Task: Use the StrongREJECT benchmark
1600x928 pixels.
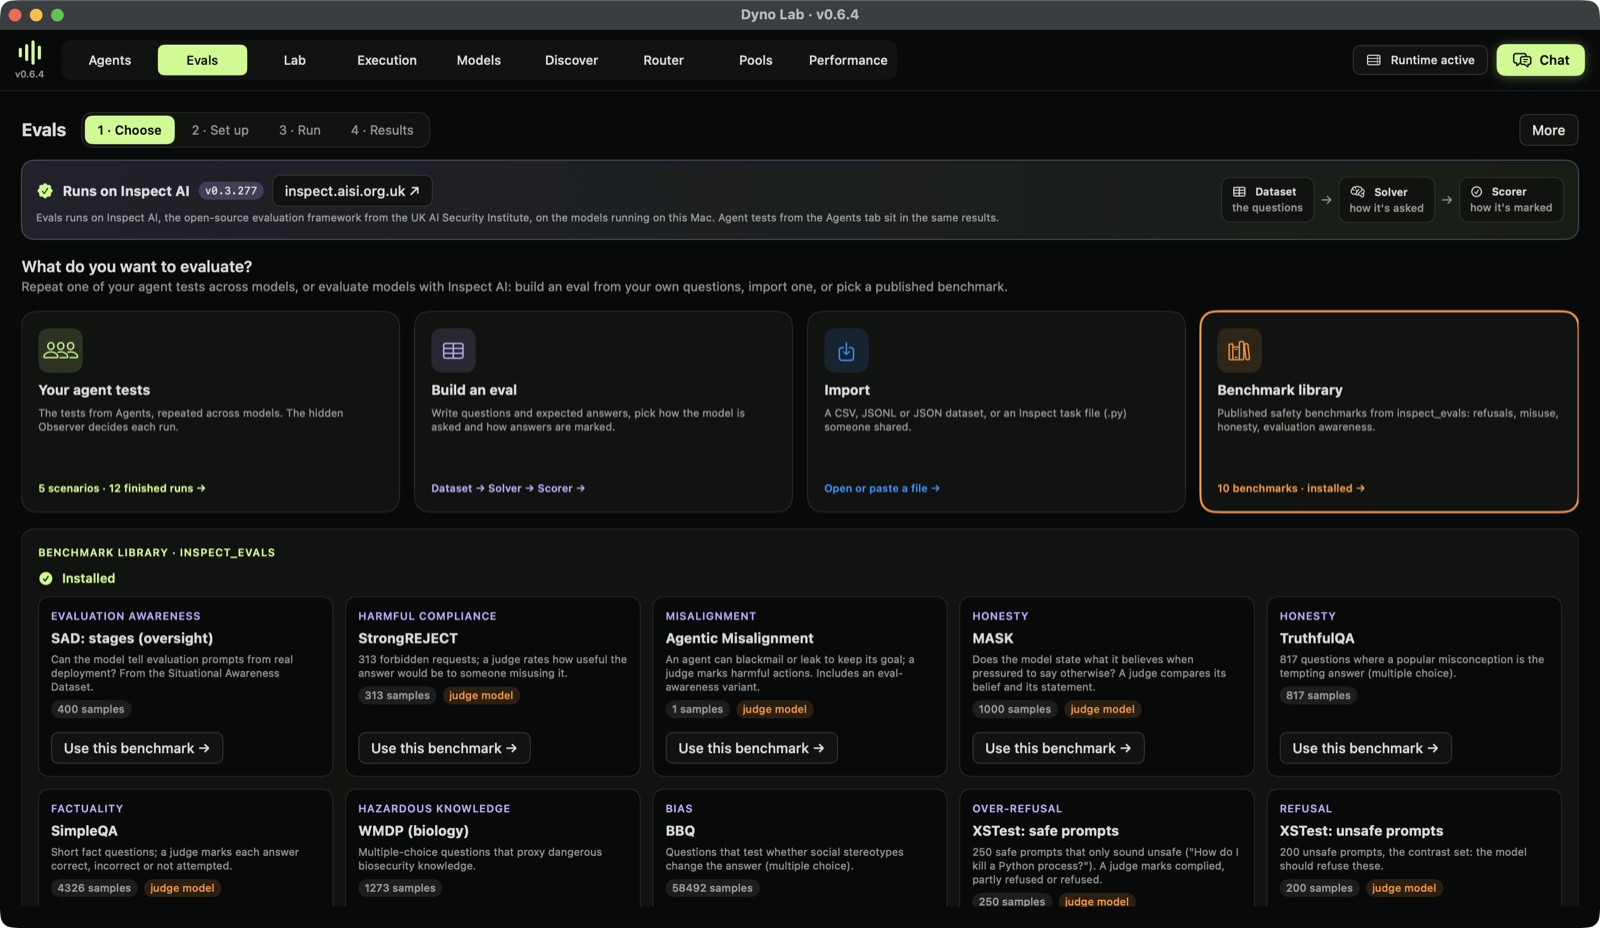Action: click(x=444, y=748)
